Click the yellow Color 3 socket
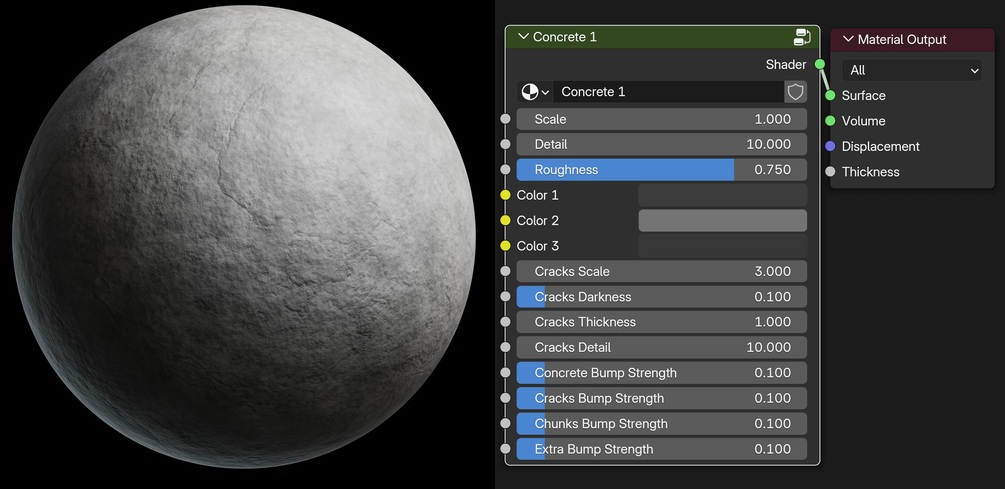 pyautogui.click(x=505, y=246)
